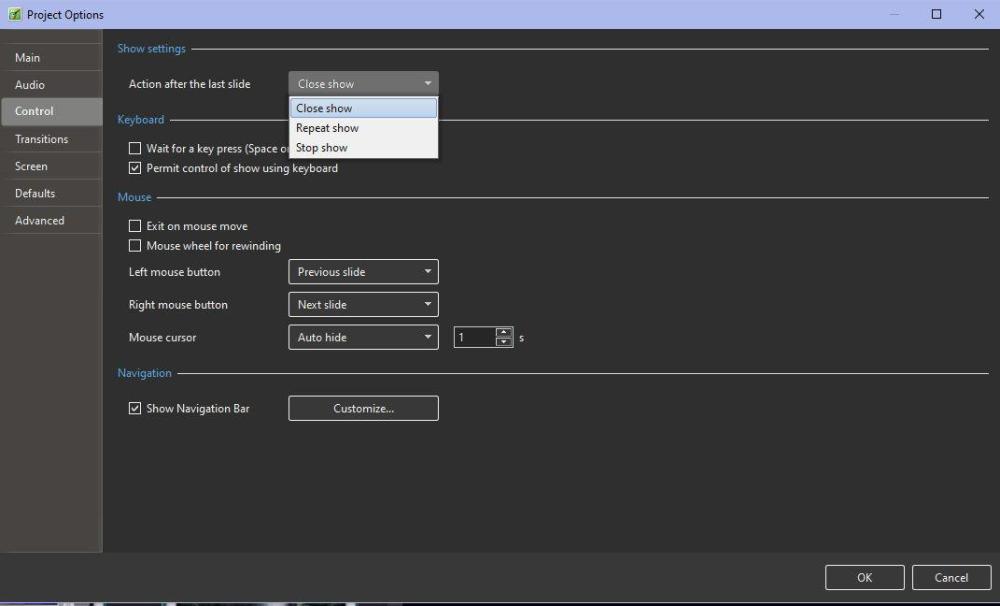The width and height of the screenshot is (1000, 606).
Task: Expand the Right mouse button dropdown
Action: click(x=363, y=305)
